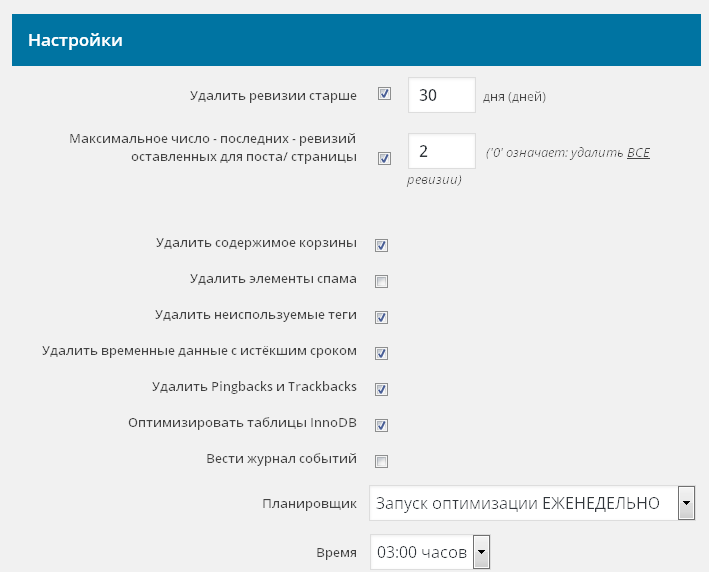Image resolution: width=709 pixels, height=572 pixels.
Task: Open the underlined 'ВСЕ' link
Action: [638, 155]
